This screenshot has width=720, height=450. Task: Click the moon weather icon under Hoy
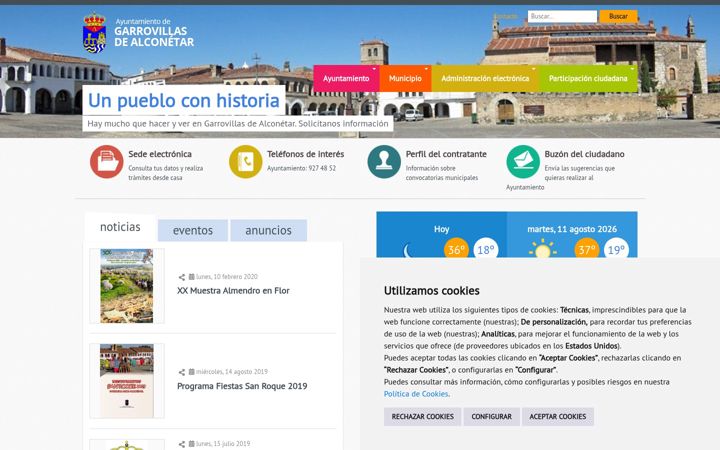[407, 251]
